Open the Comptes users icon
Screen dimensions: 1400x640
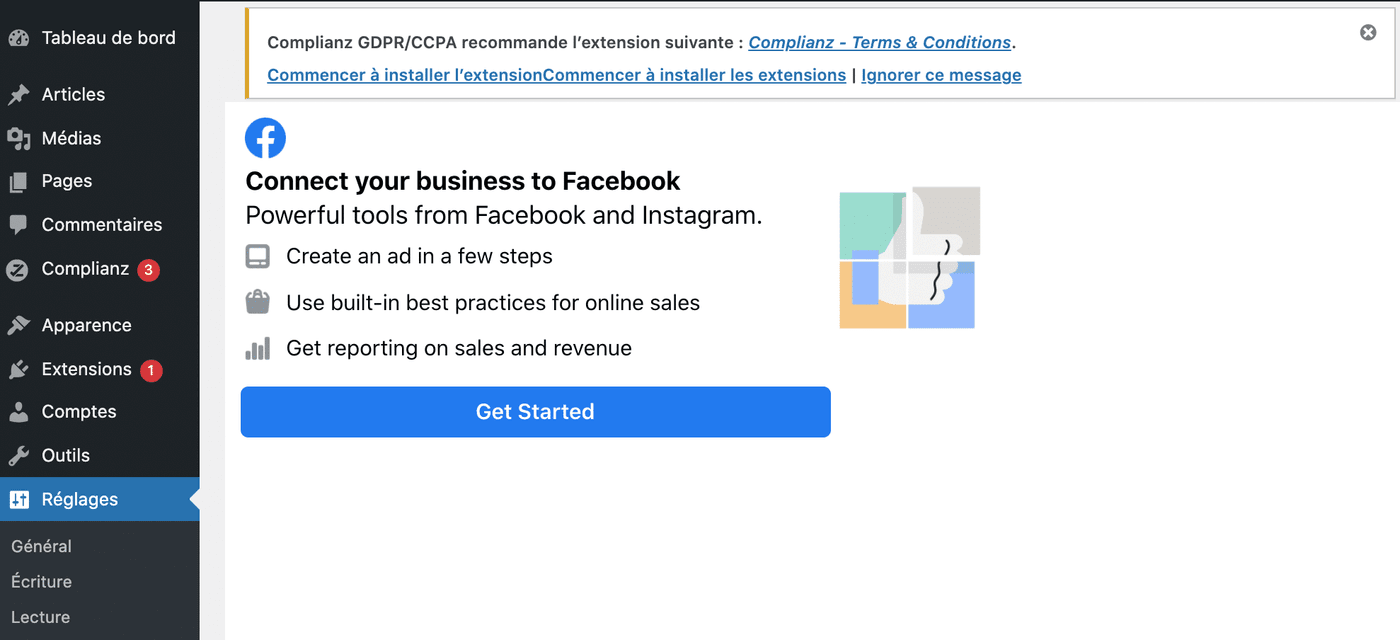pos(18,411)
